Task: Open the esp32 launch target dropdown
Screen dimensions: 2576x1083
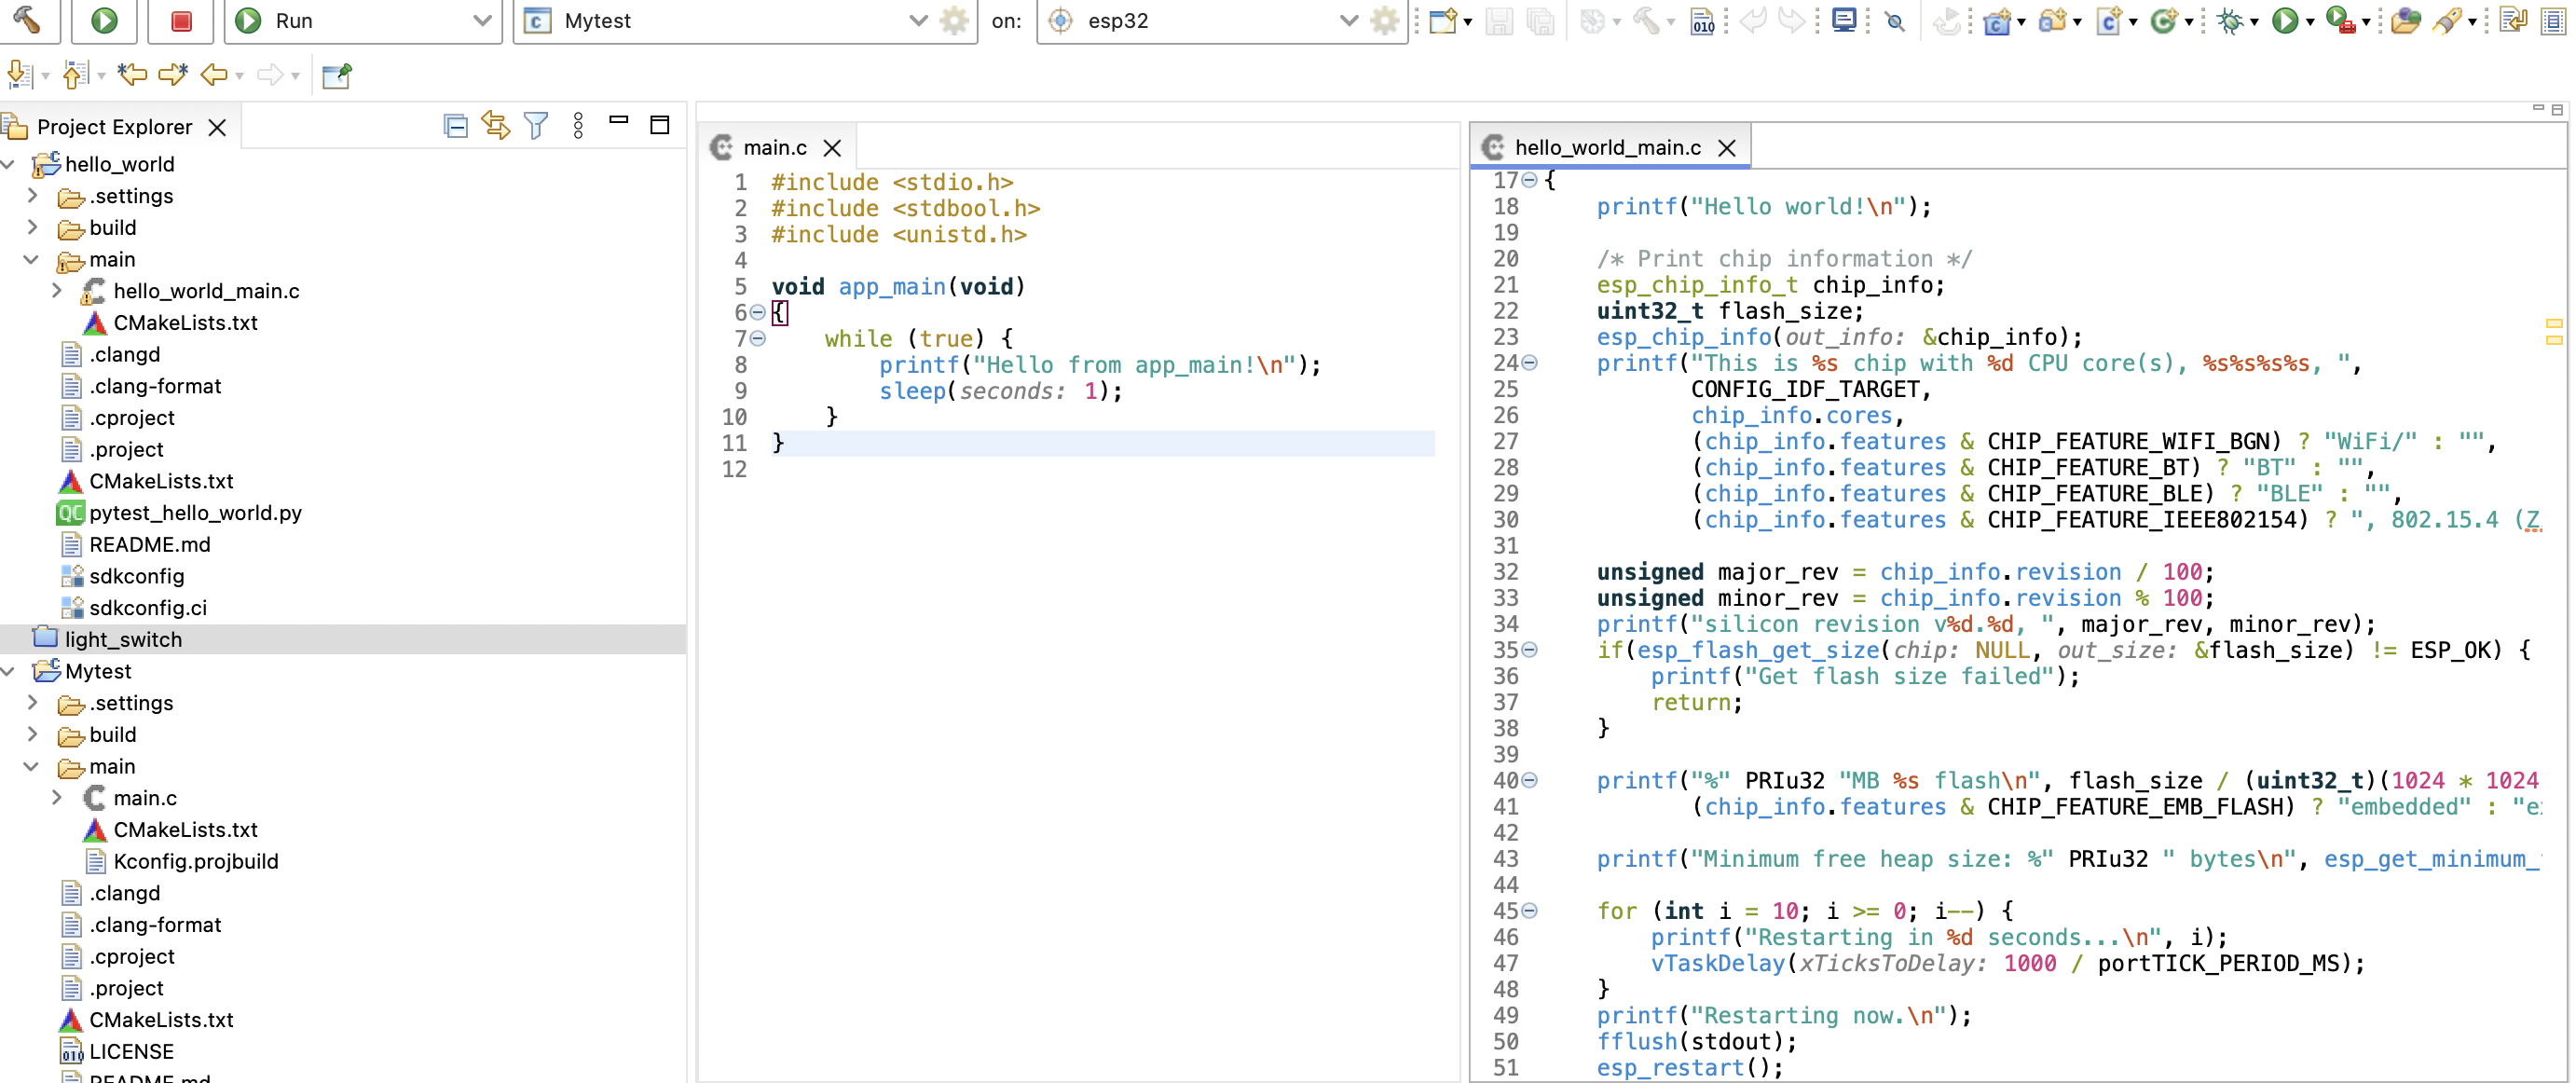Action: 1349,20
